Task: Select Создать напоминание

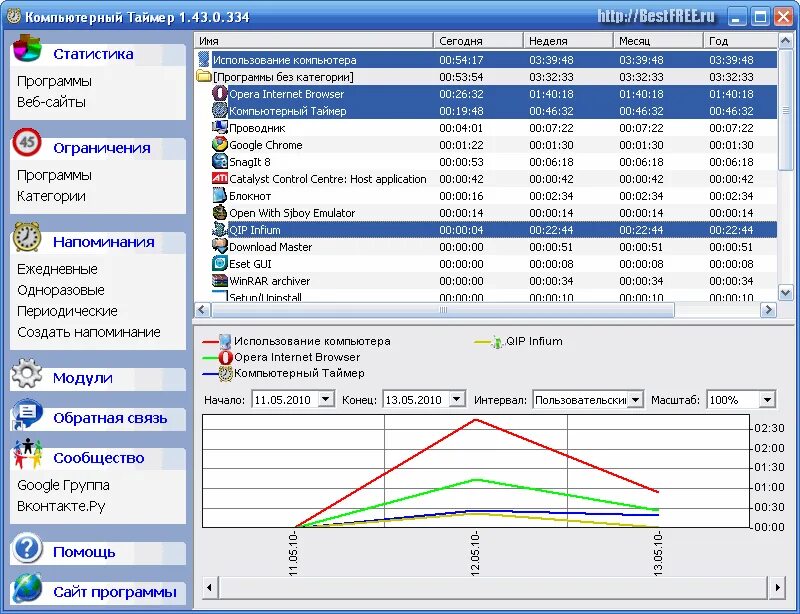Action: 89,332
